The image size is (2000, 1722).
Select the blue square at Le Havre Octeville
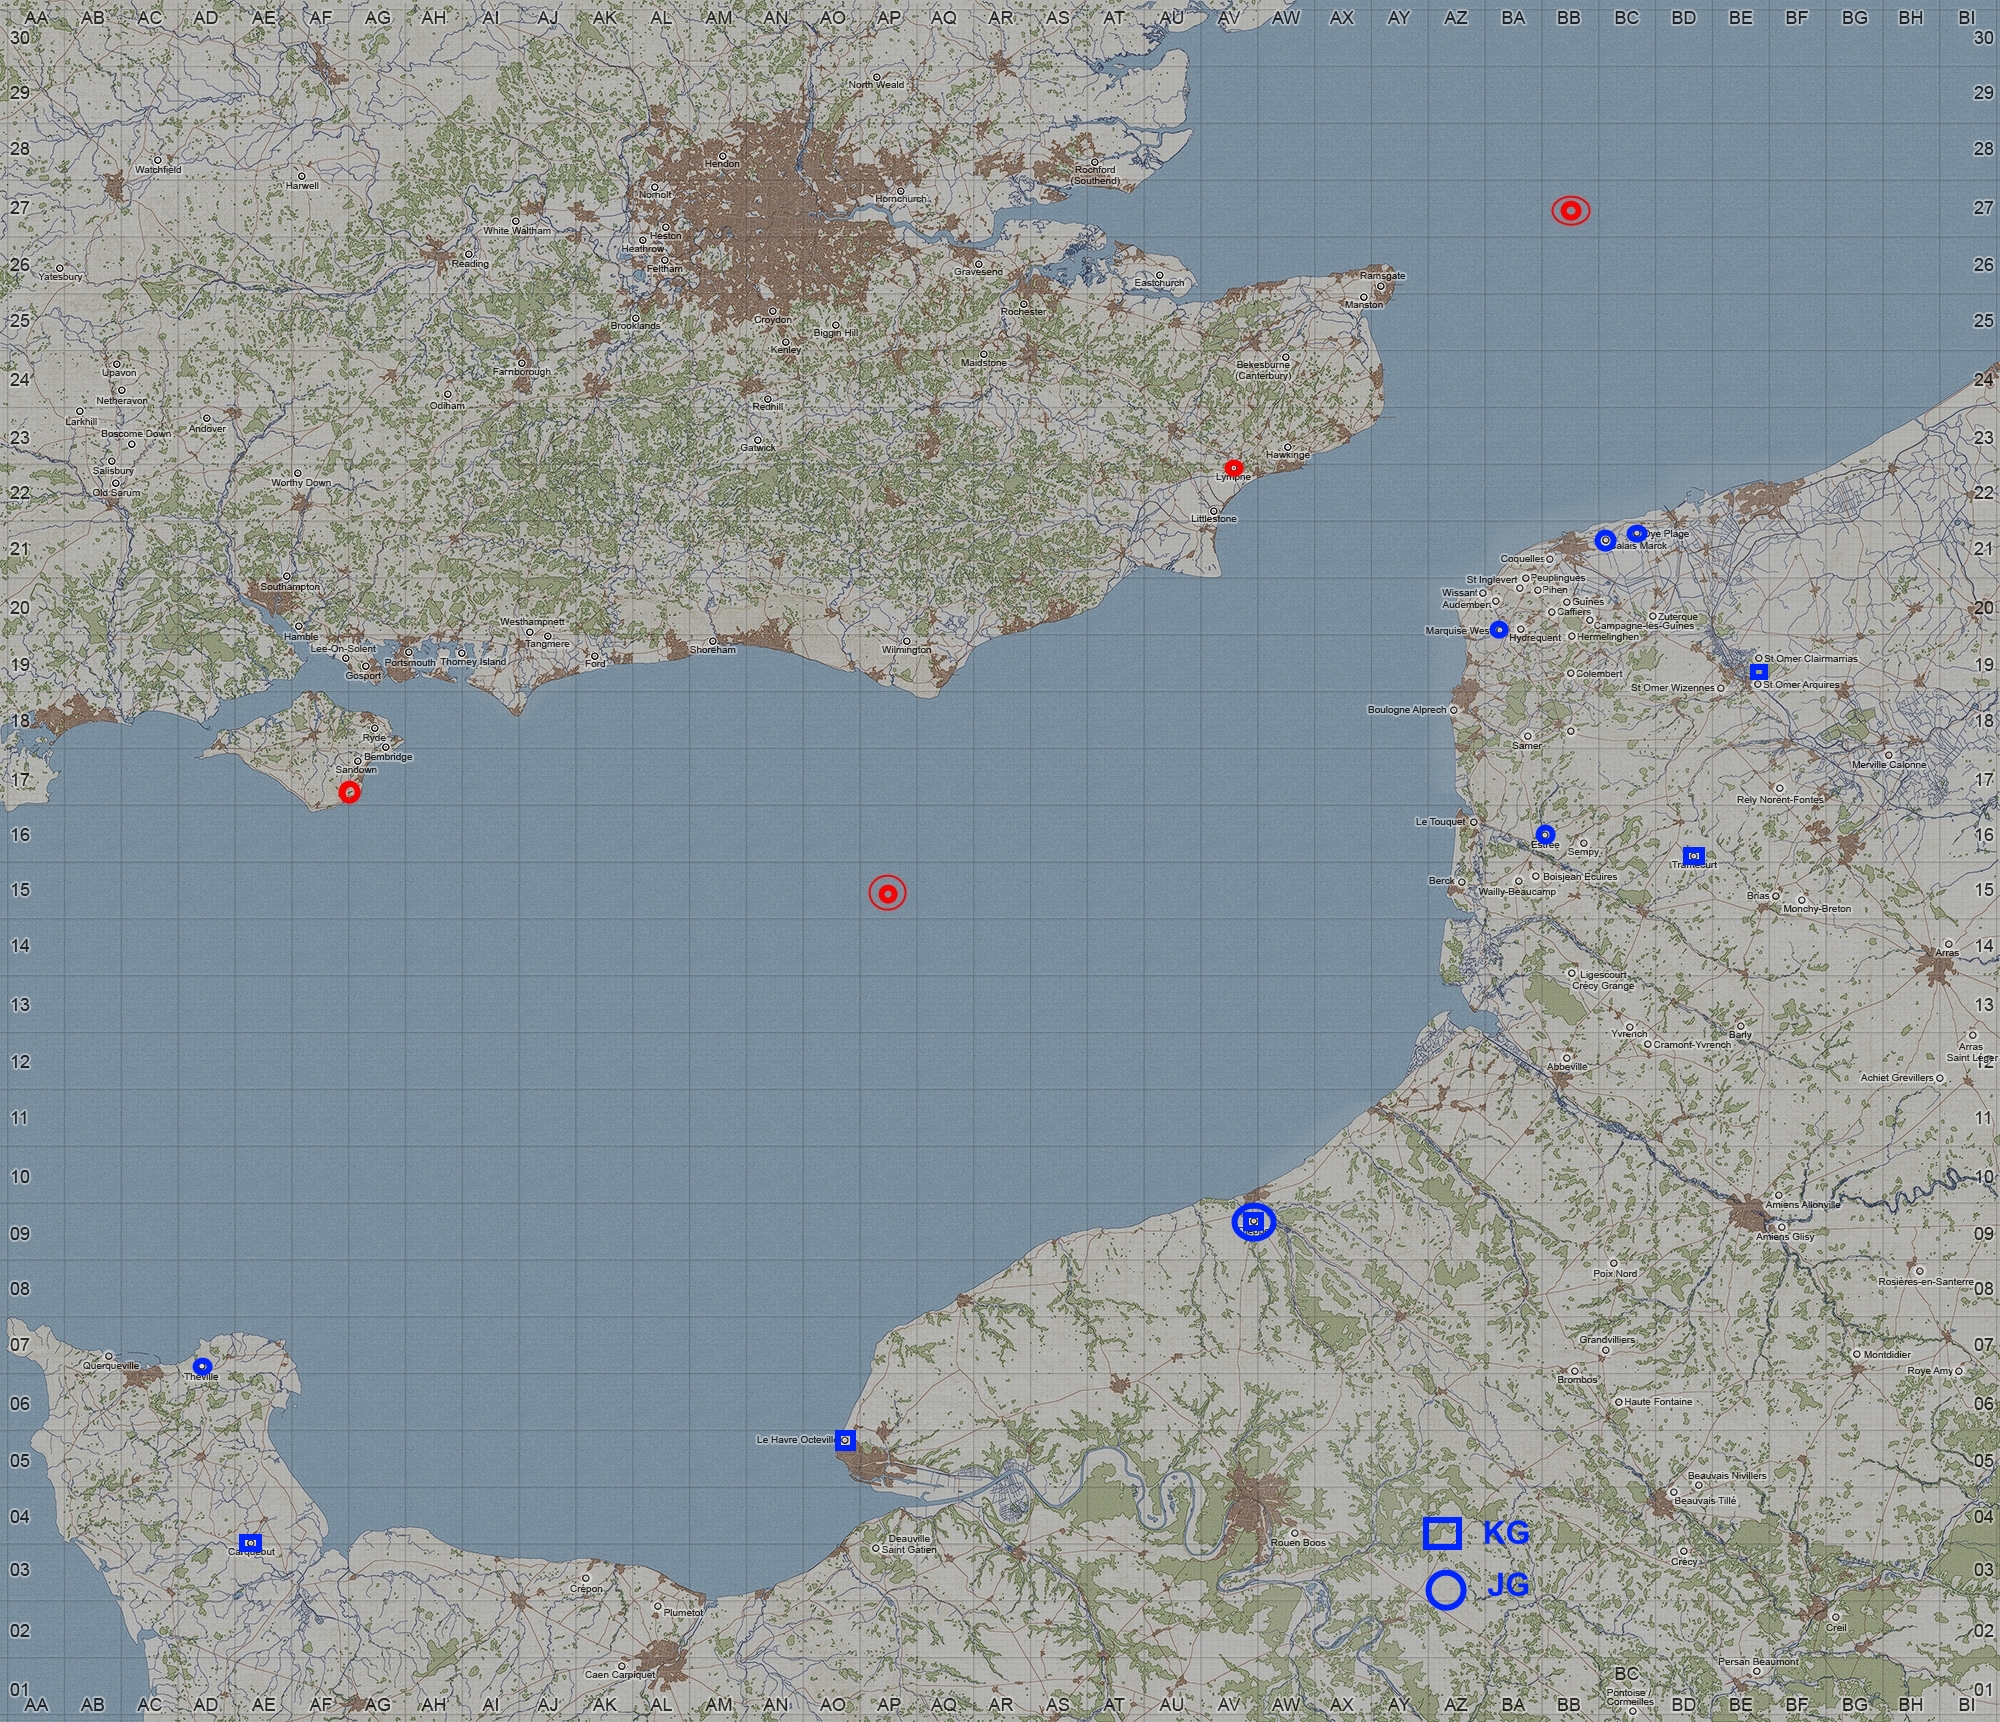click(845, 1440)
